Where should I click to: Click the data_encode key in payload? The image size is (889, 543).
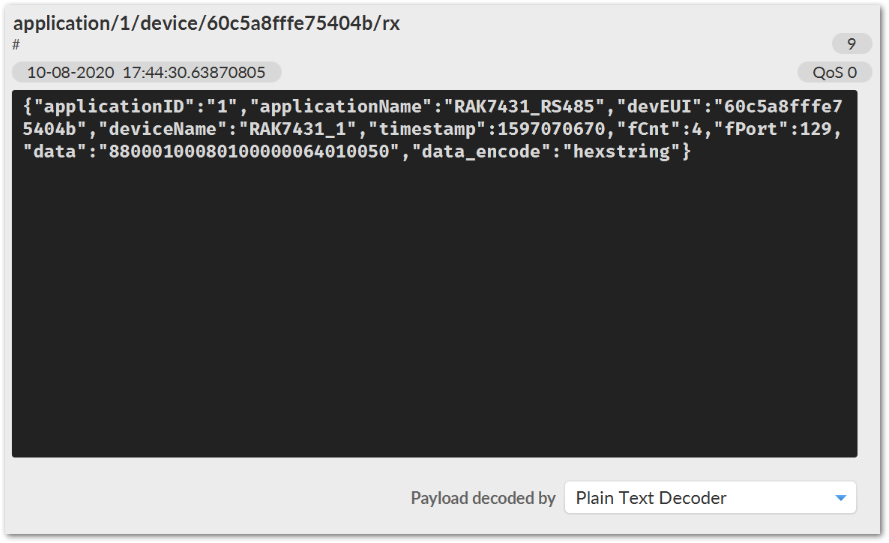coord(481,151)
